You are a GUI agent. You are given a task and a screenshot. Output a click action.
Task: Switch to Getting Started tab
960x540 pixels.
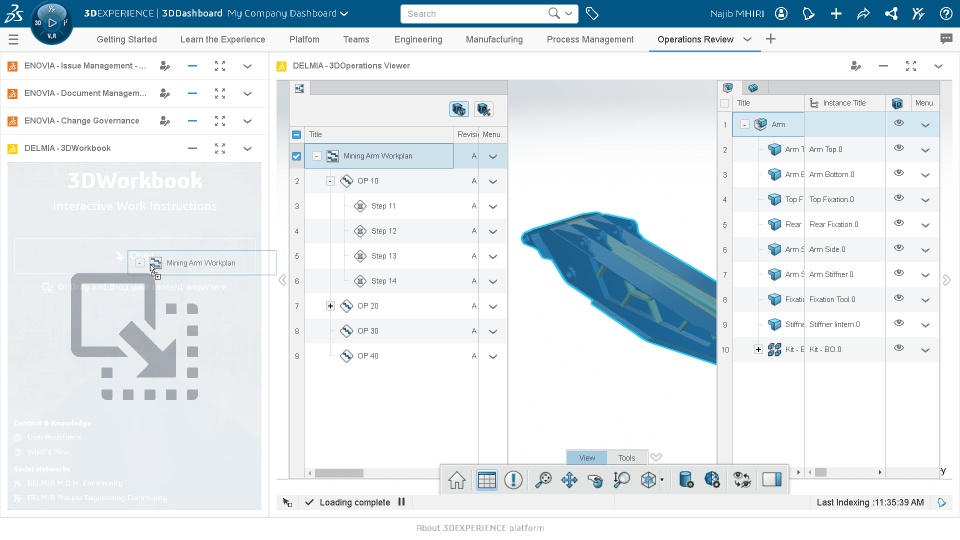127,39
